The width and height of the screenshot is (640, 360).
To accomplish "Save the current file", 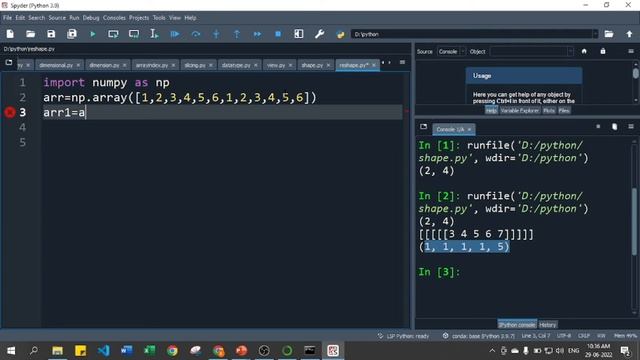I will (51, 34).
